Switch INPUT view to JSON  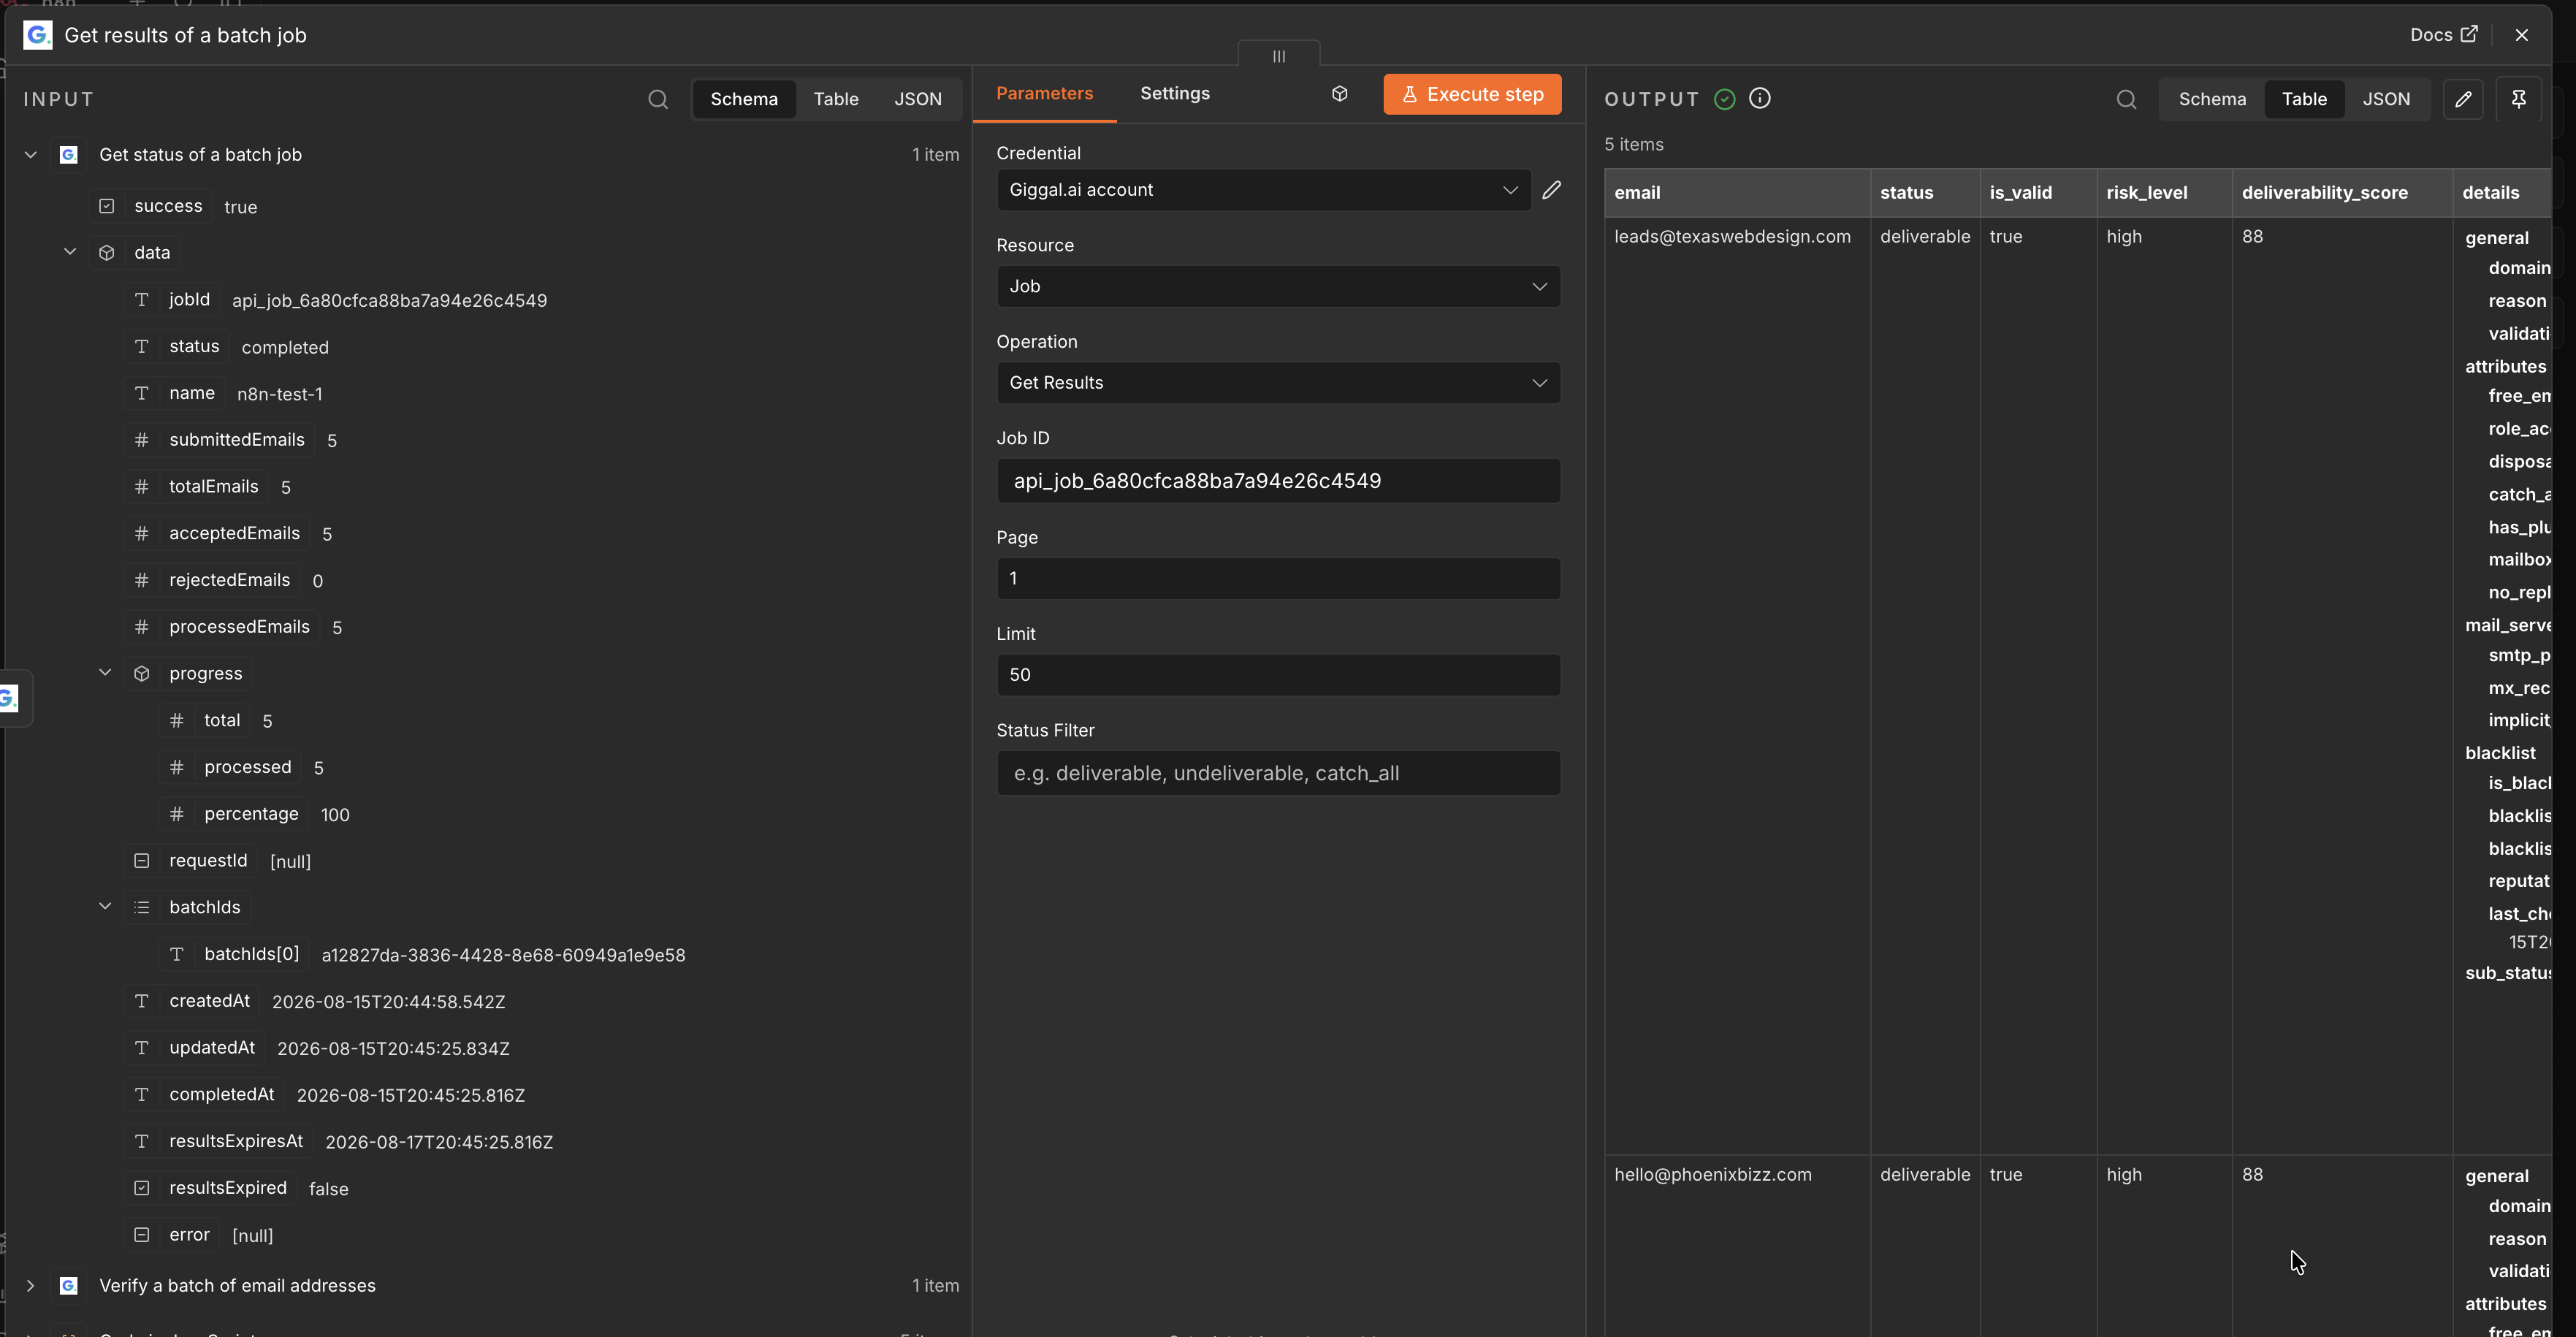(x=918, y=99)
